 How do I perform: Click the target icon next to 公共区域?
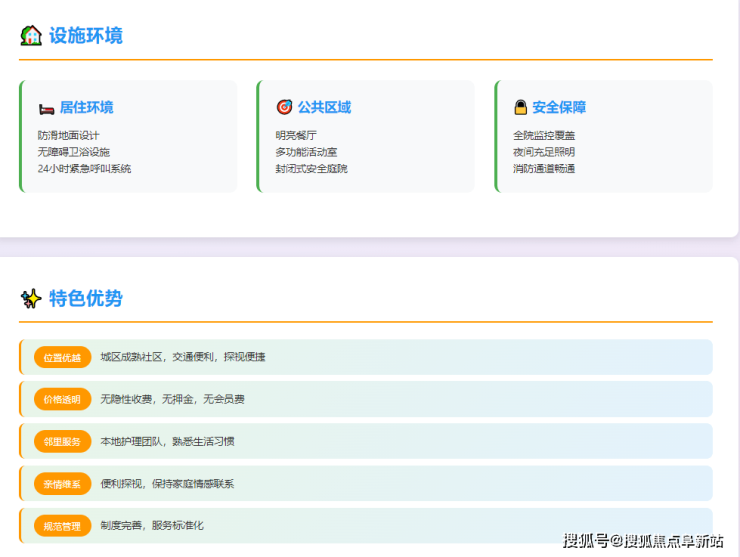pyautogui.click(x=284, y=107)
